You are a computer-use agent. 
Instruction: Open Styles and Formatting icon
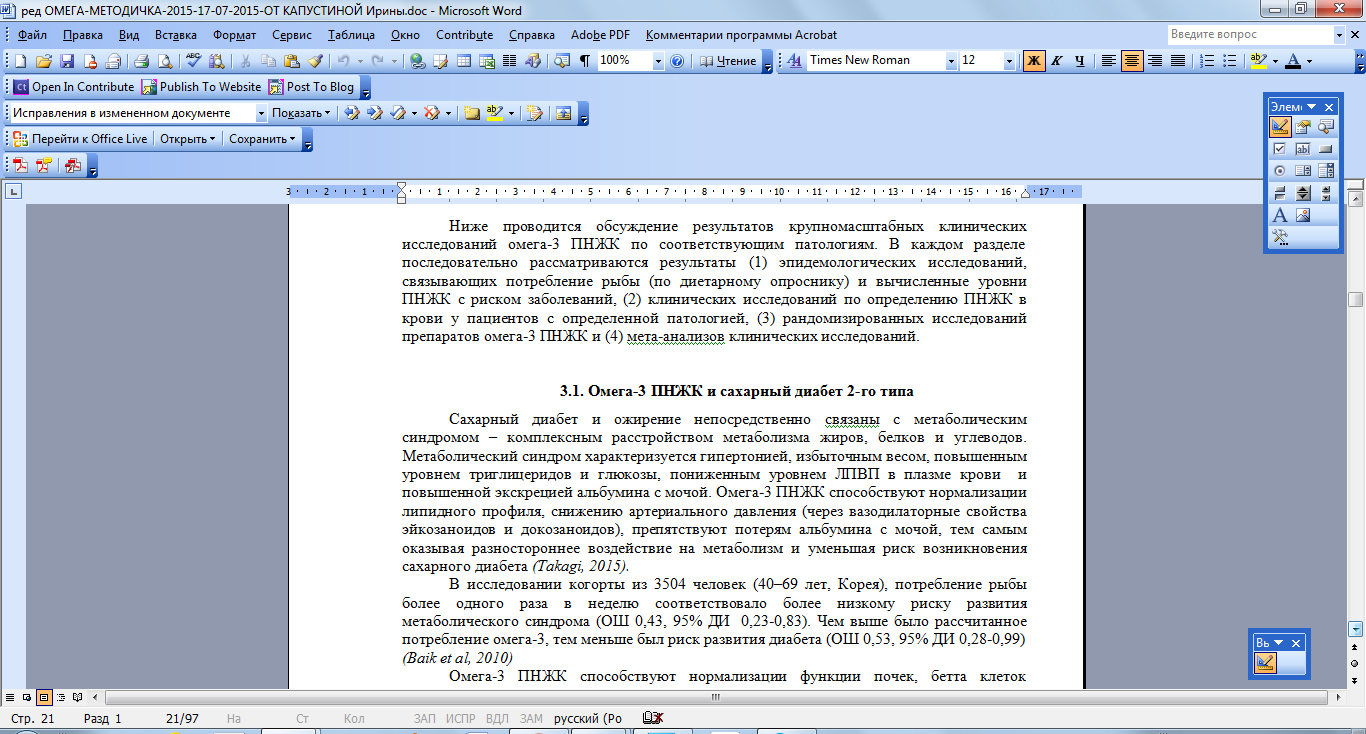point(795,61)
